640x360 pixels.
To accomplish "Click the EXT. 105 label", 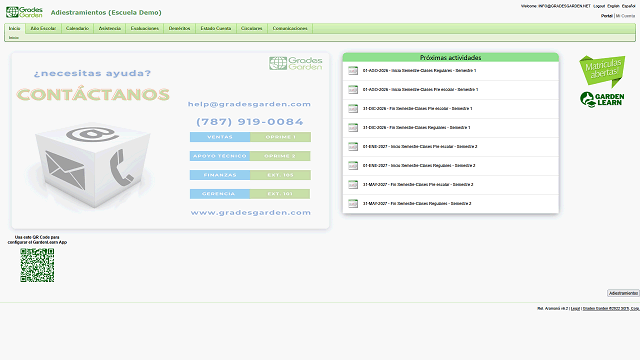I will [x=280, y=175].
